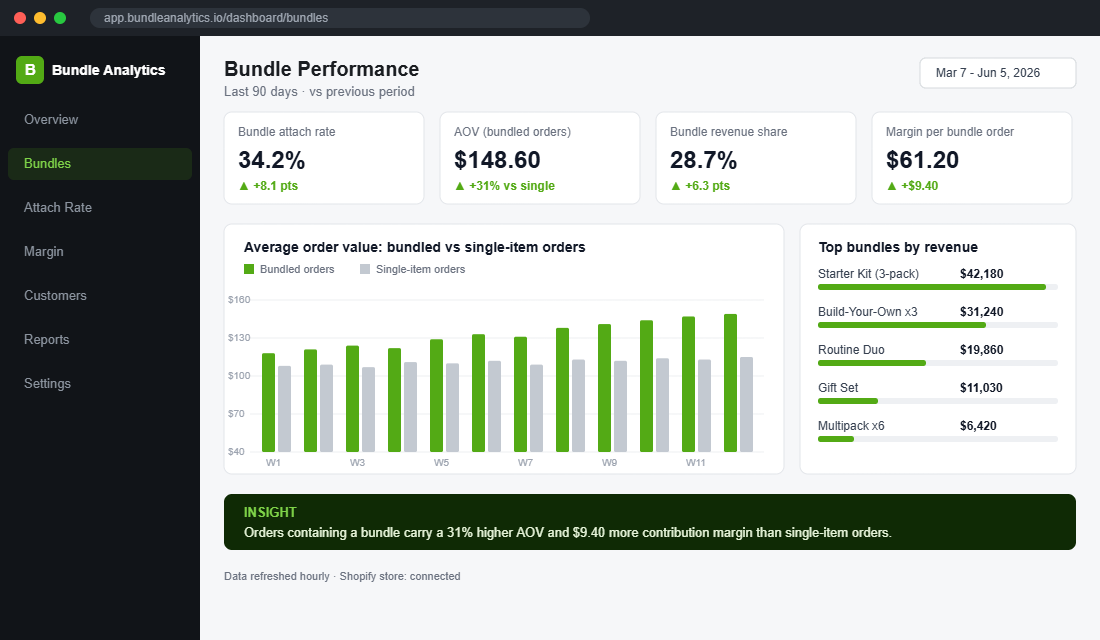Click the $6,420 revenue value

978,425
